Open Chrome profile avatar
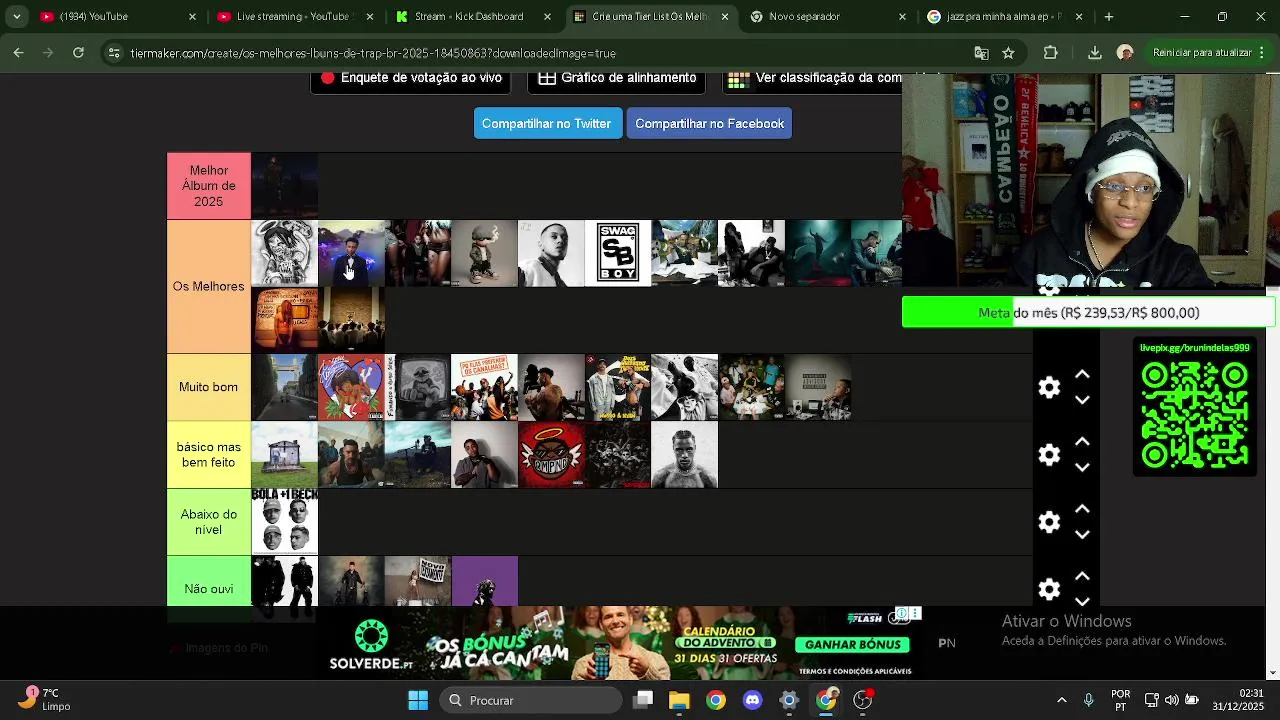Viewport: 1280px width, 720px height. (1125, 52)
